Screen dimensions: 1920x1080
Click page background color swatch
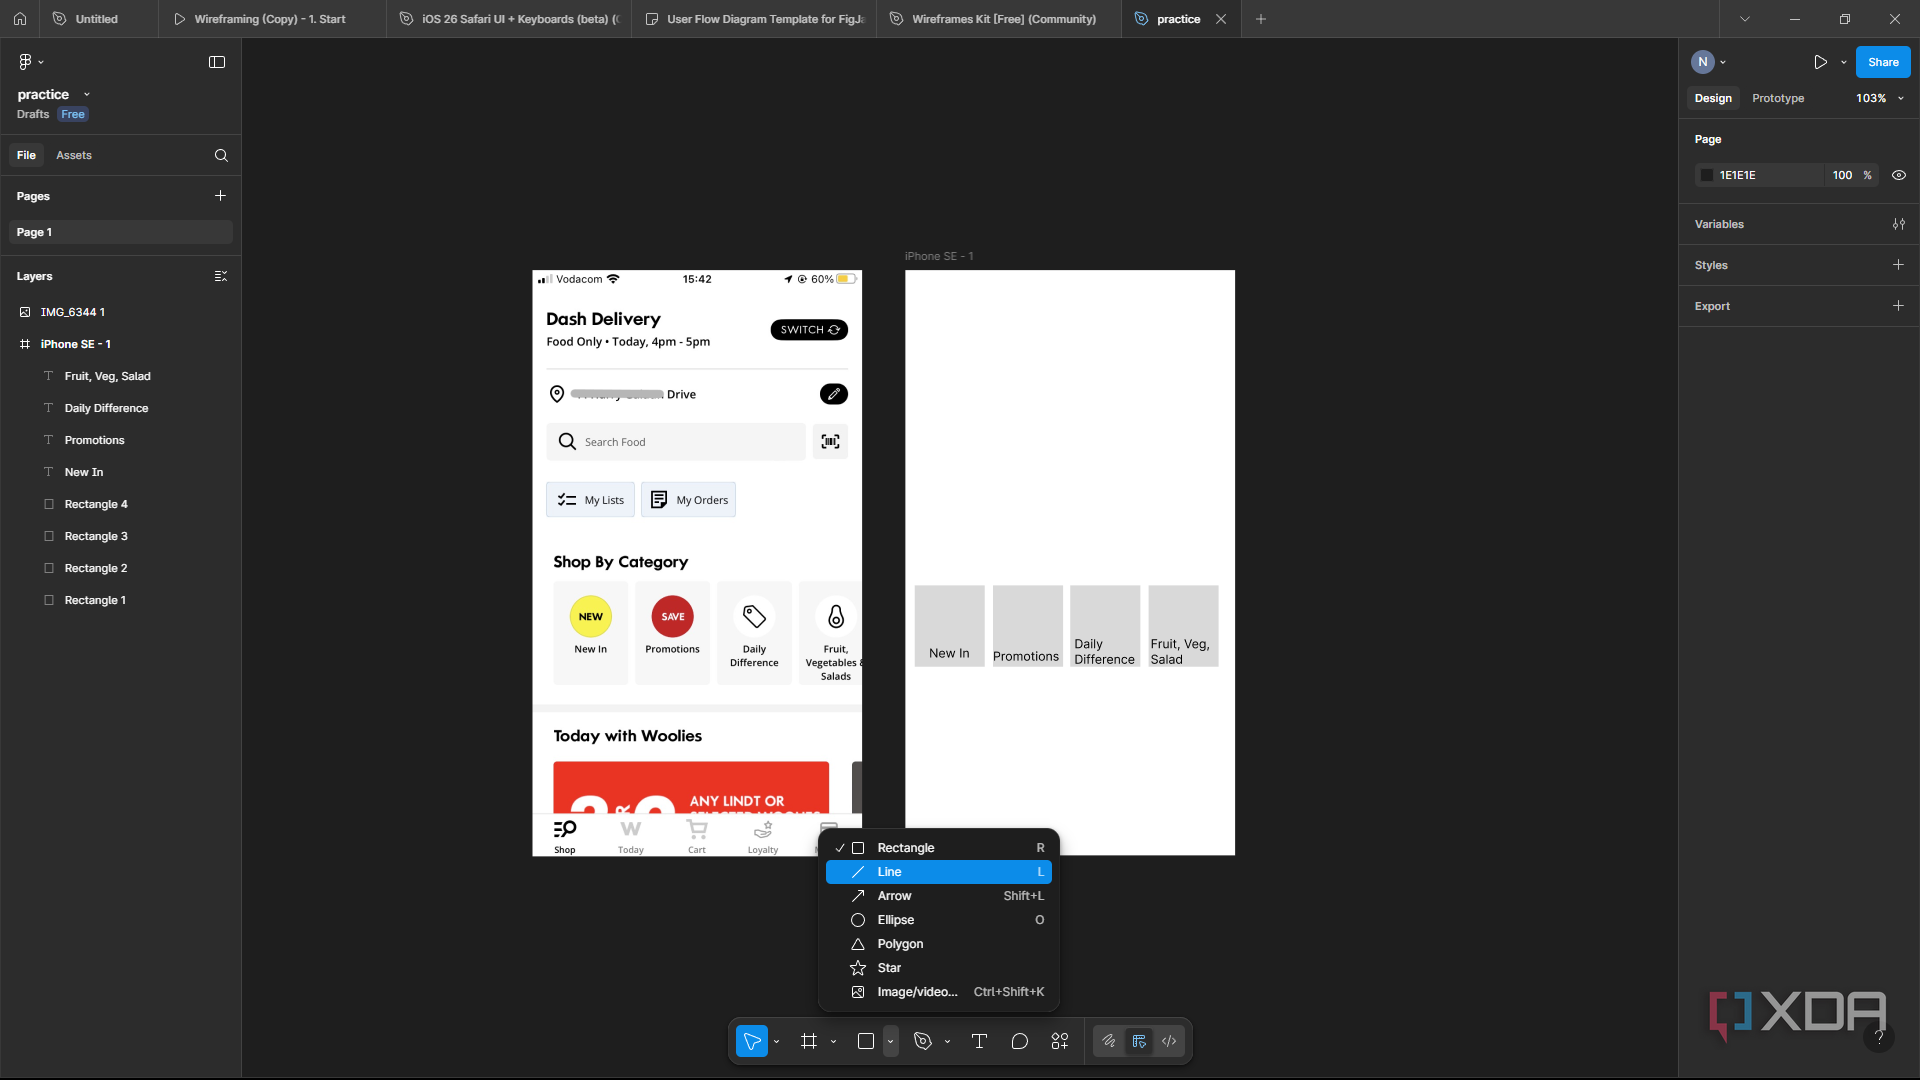point(1707,175)
